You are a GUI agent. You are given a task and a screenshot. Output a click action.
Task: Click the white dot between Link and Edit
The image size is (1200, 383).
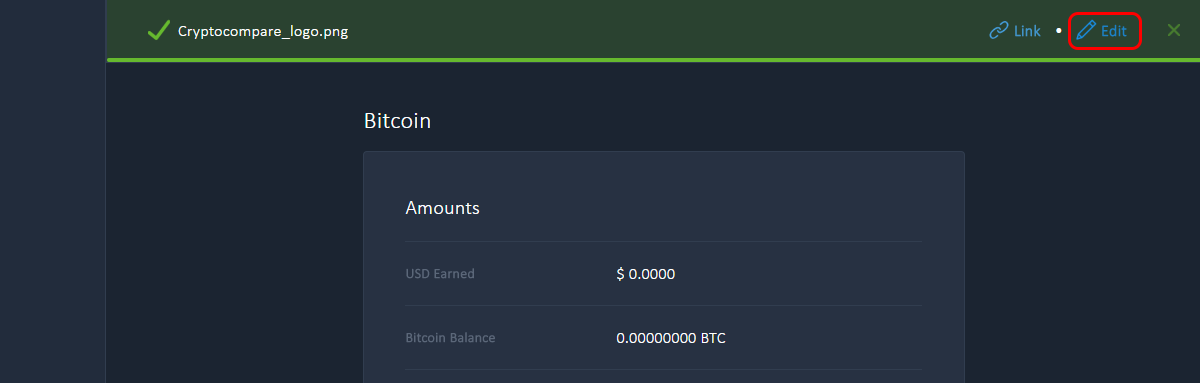tap(1058, 31)
